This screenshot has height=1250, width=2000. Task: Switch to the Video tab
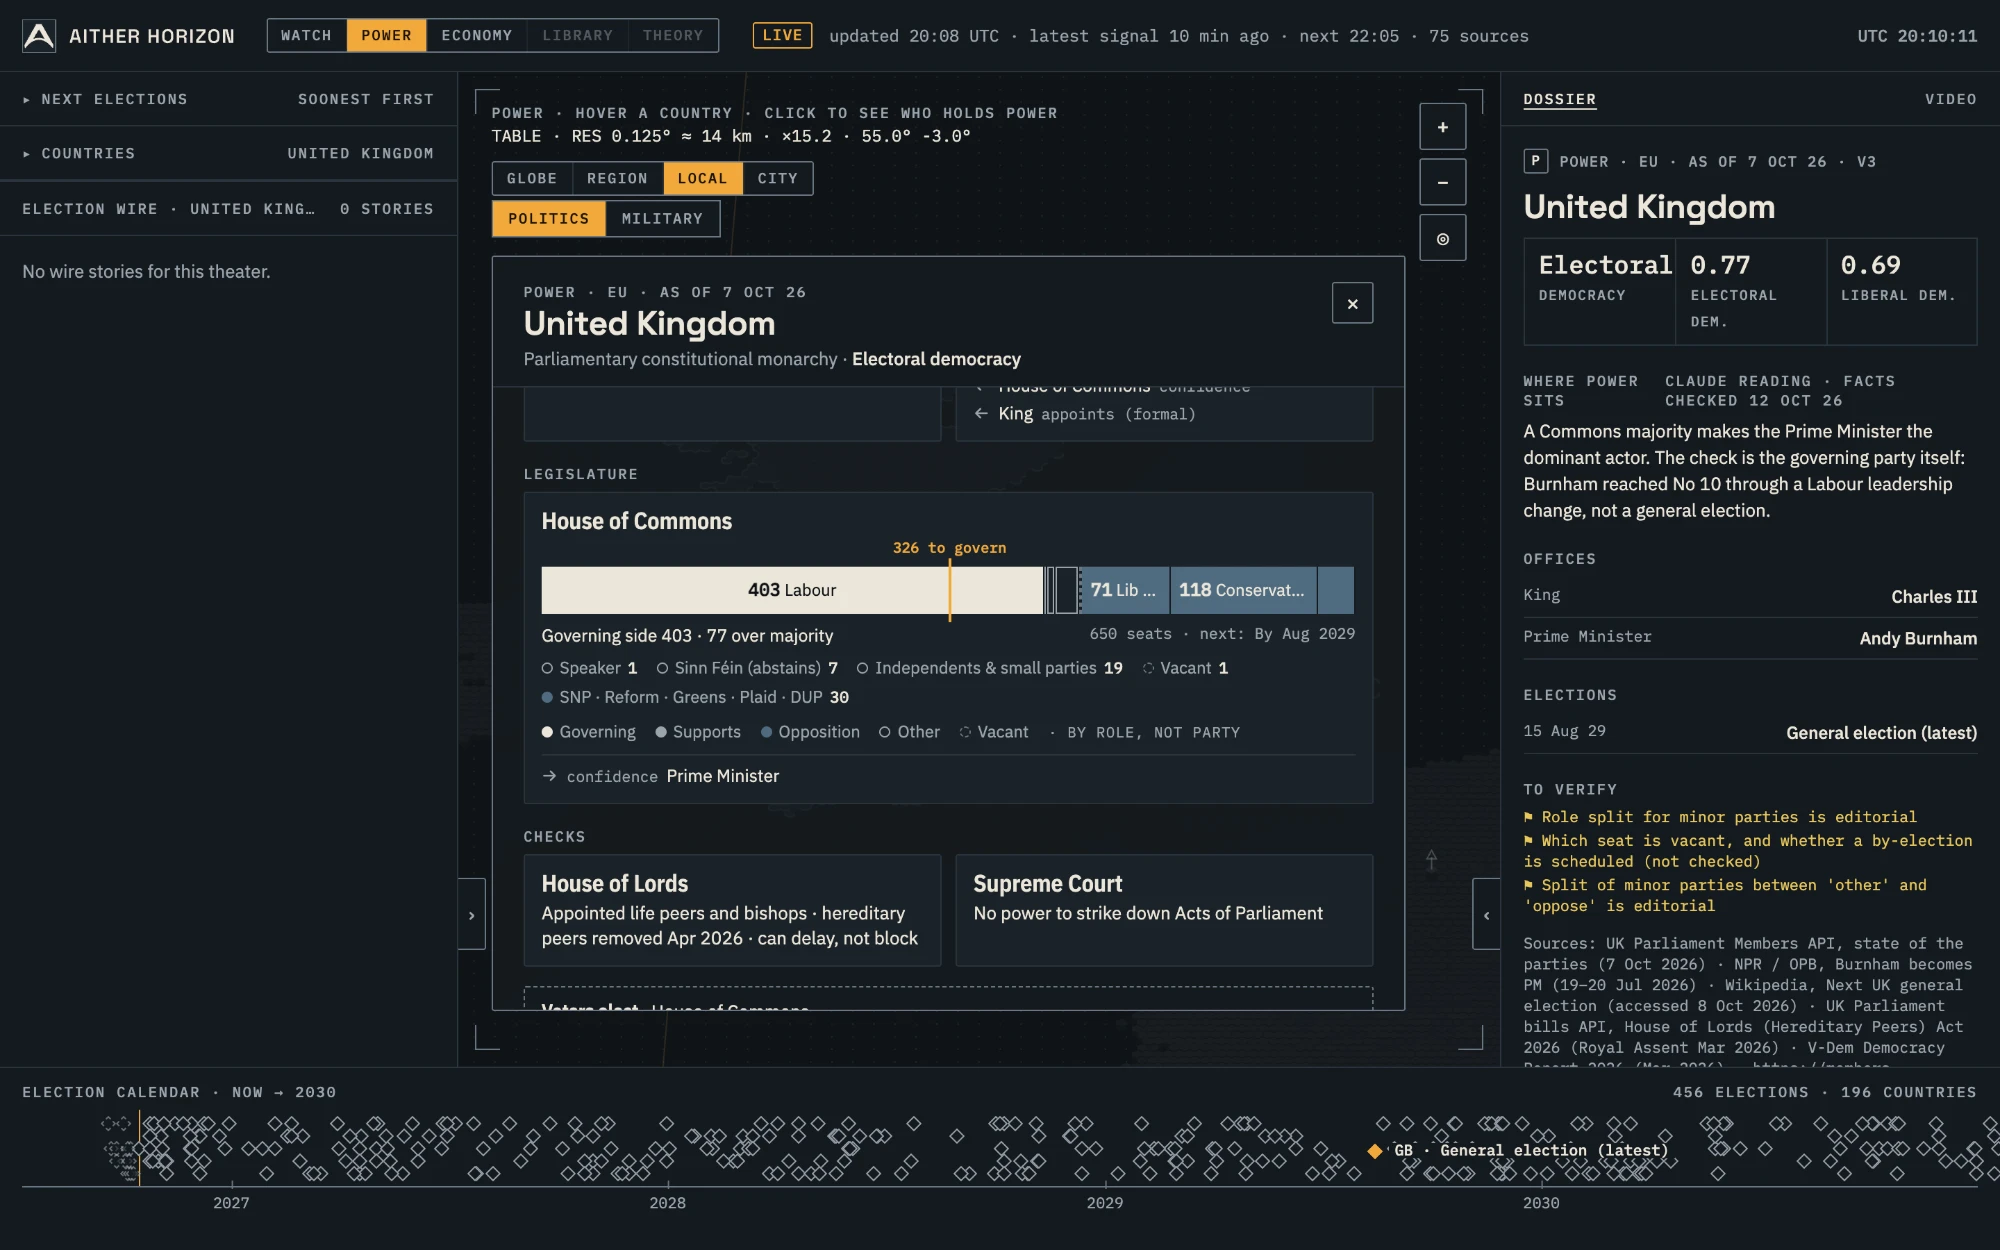(1950, 99)
